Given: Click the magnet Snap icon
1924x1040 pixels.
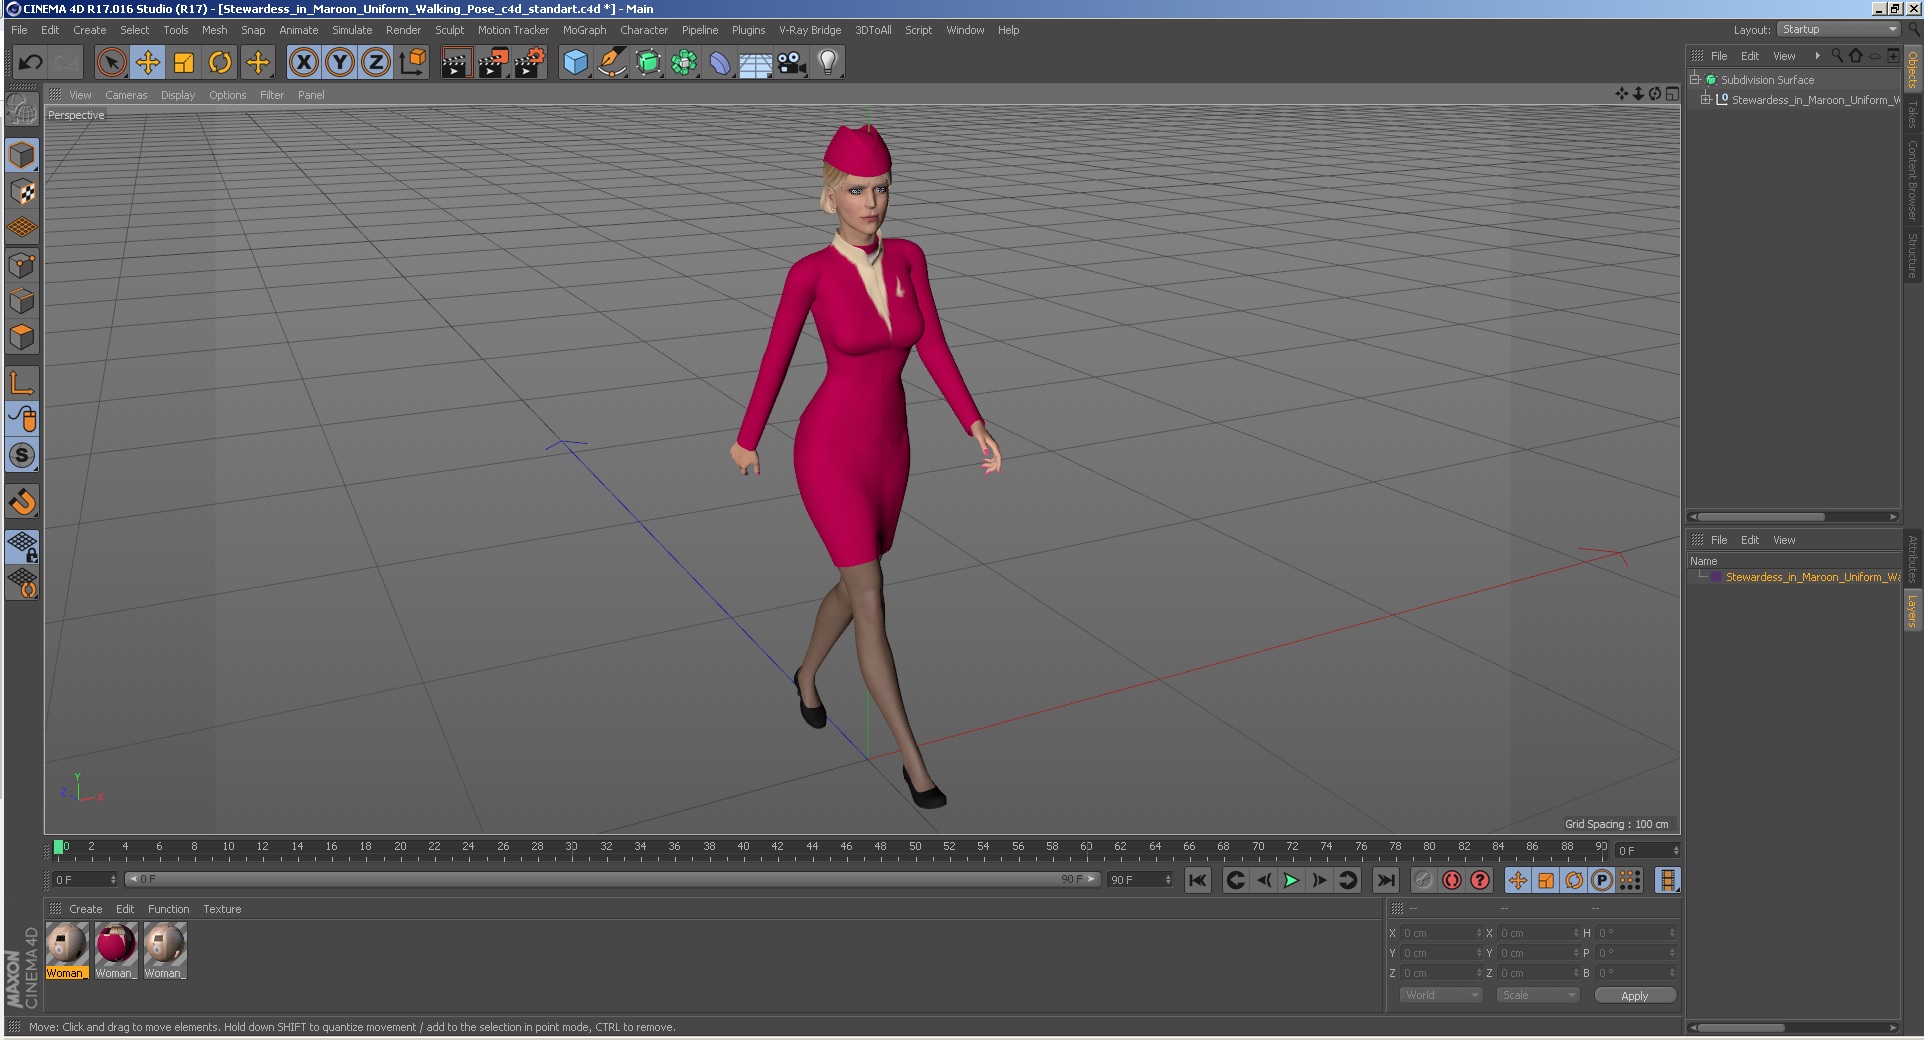Looking at the screenshot, I should point(22,501).
